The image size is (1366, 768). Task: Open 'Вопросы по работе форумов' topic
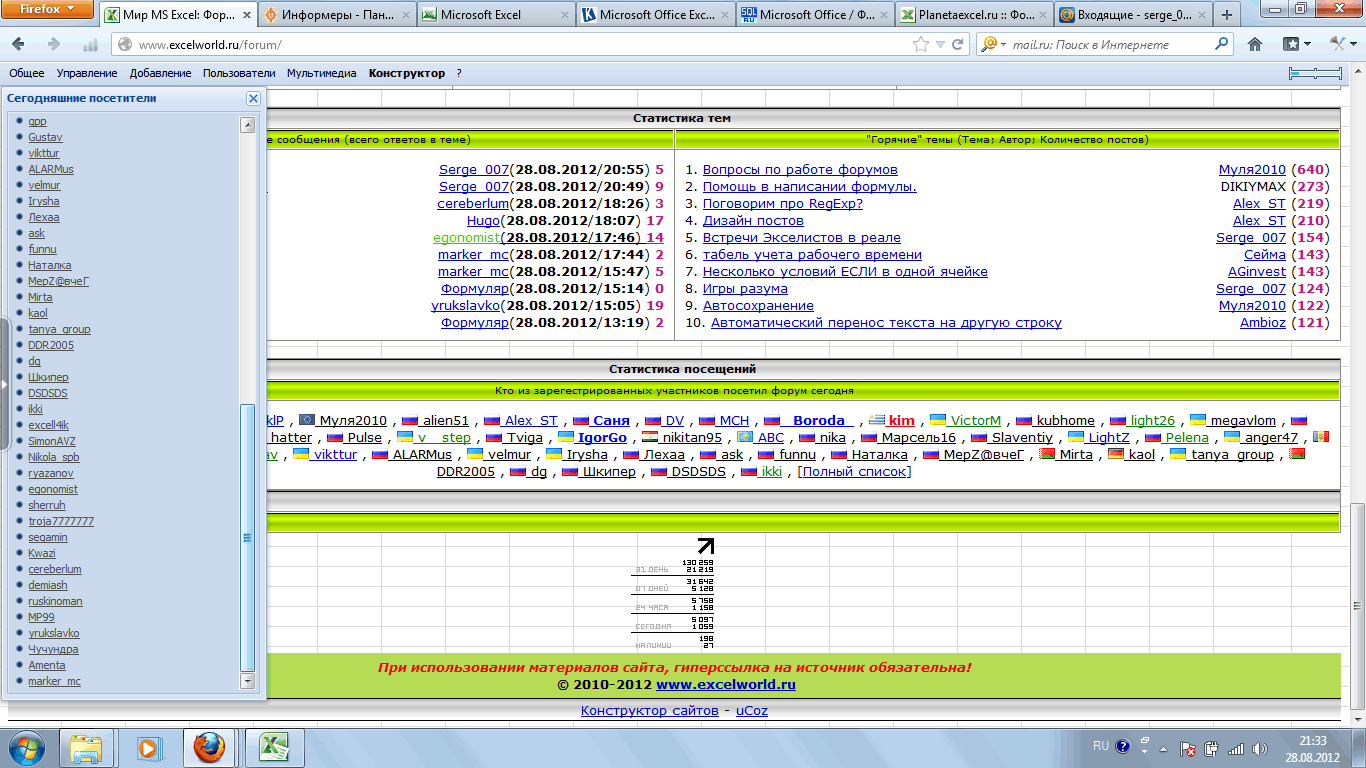tap(800, 170)
